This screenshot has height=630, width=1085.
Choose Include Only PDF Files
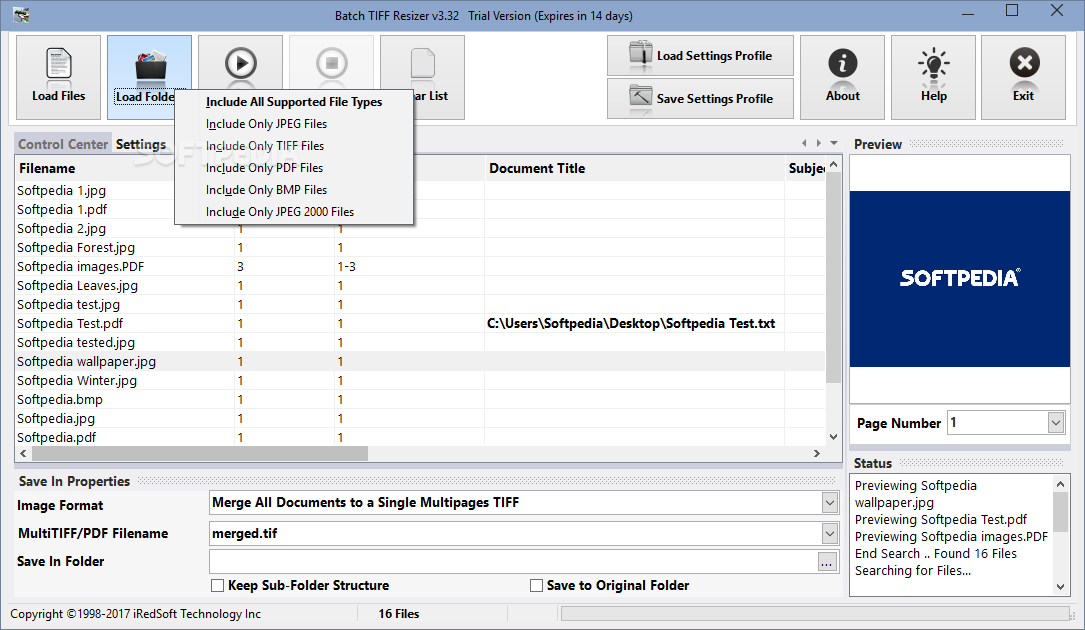294,168
